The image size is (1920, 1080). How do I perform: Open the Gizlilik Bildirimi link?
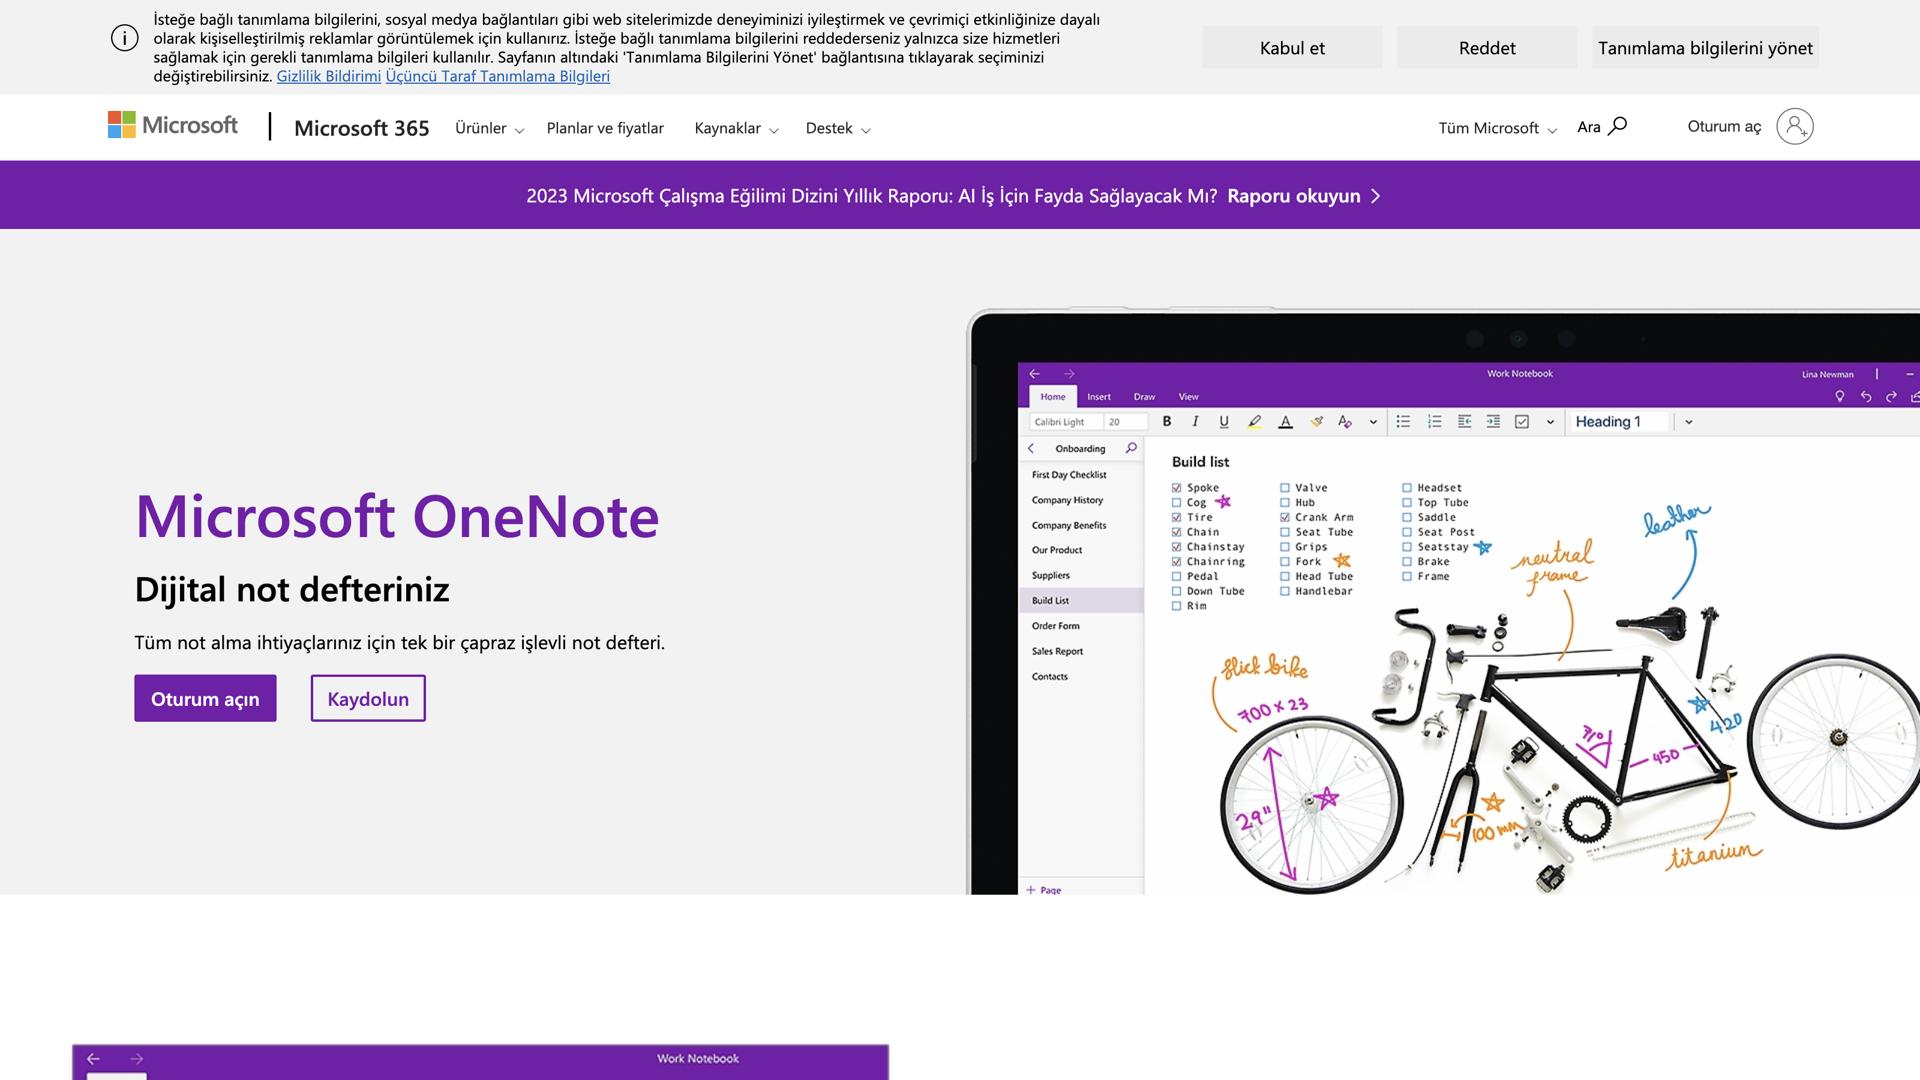coord(328,75)
